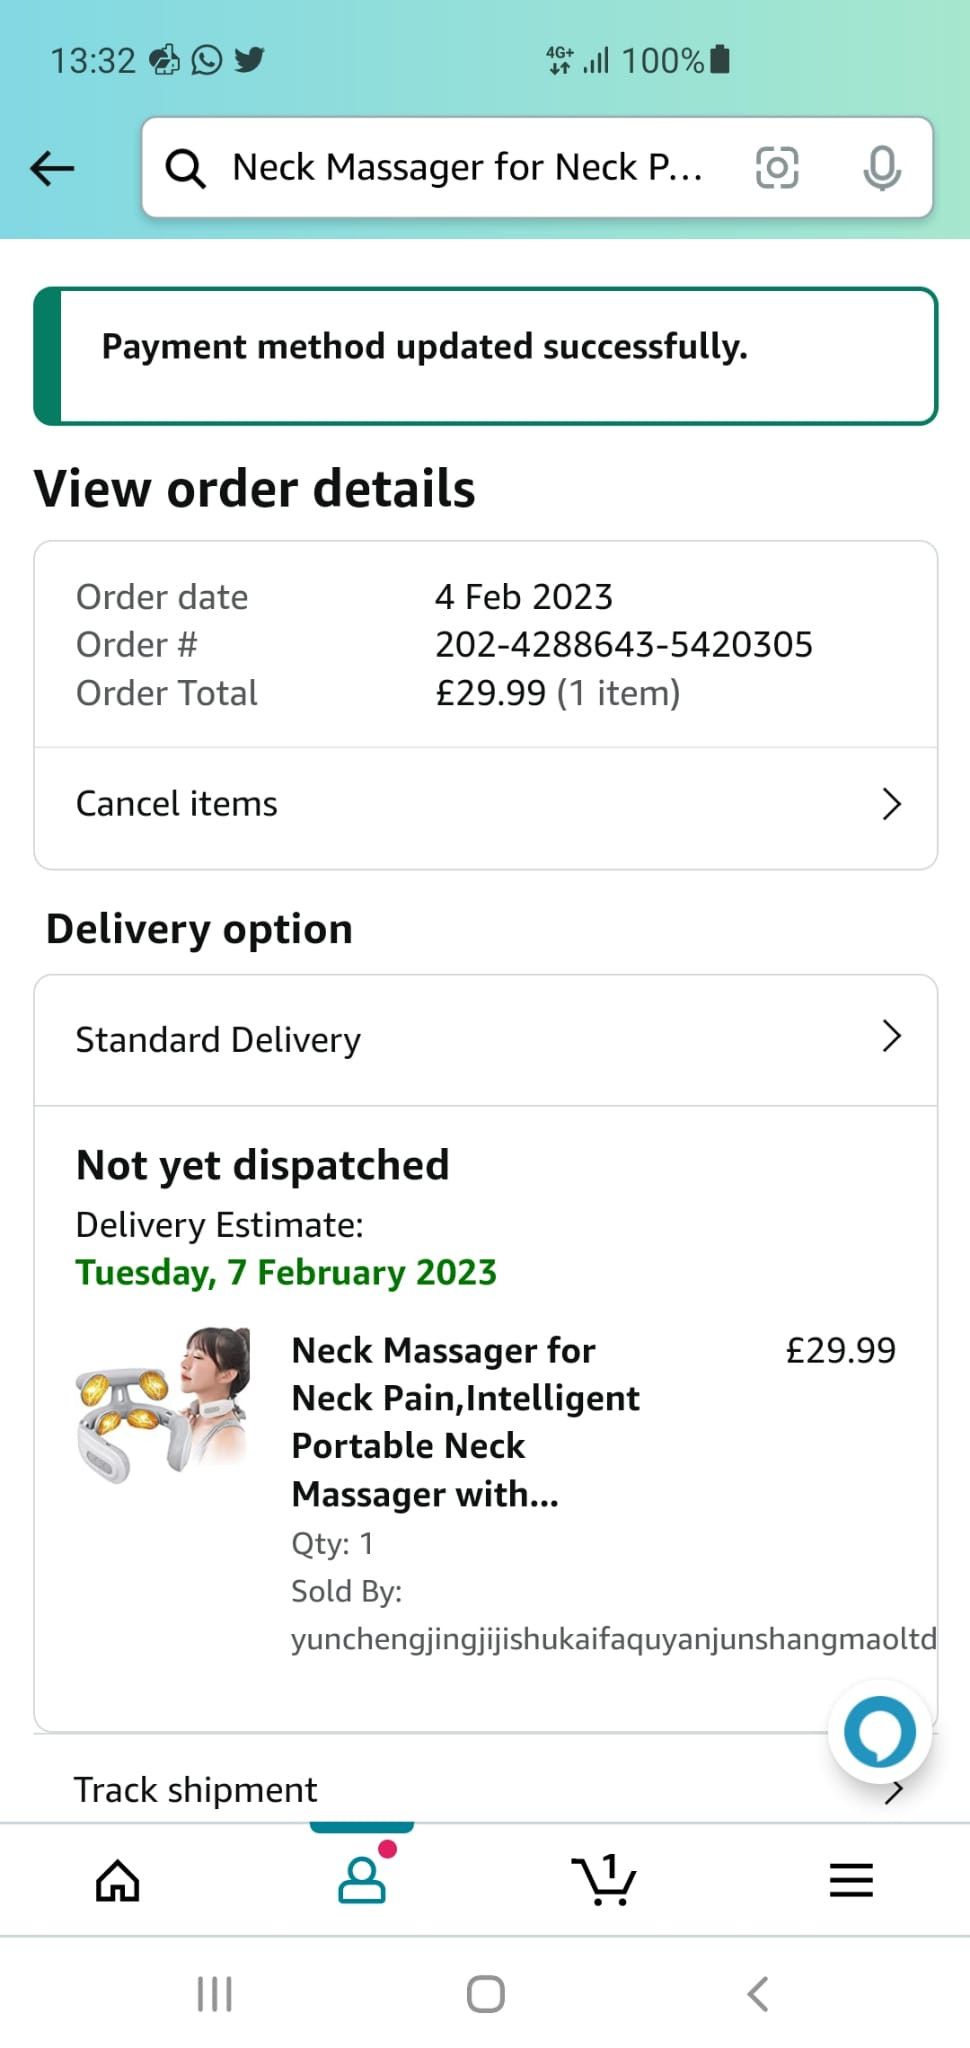Tap the order number 202-4288643-5420305

click(623, 645)
